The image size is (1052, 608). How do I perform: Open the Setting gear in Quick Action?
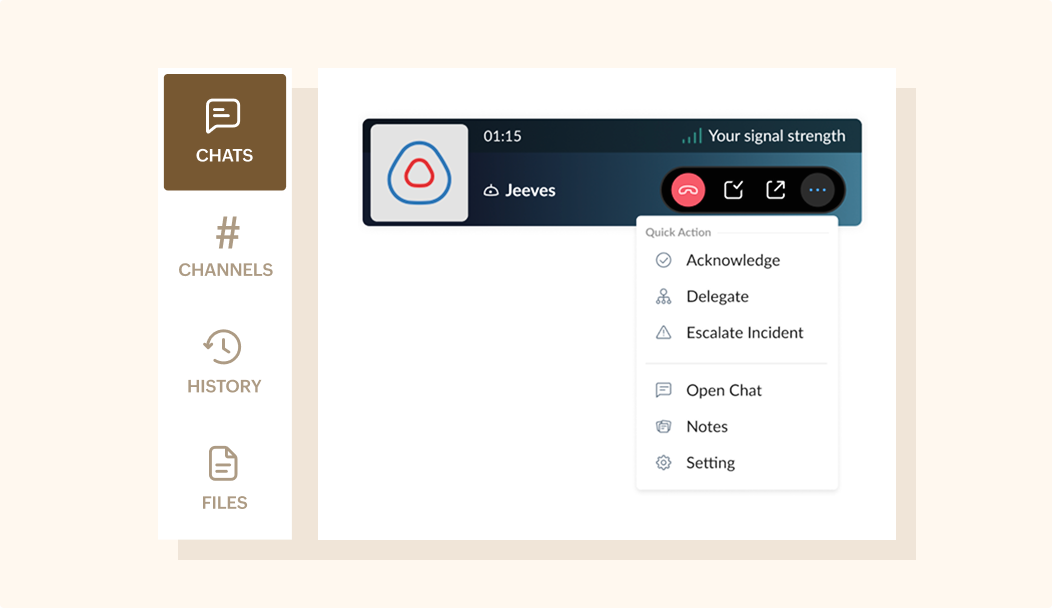pyautogui.click(x=663, y=462)
